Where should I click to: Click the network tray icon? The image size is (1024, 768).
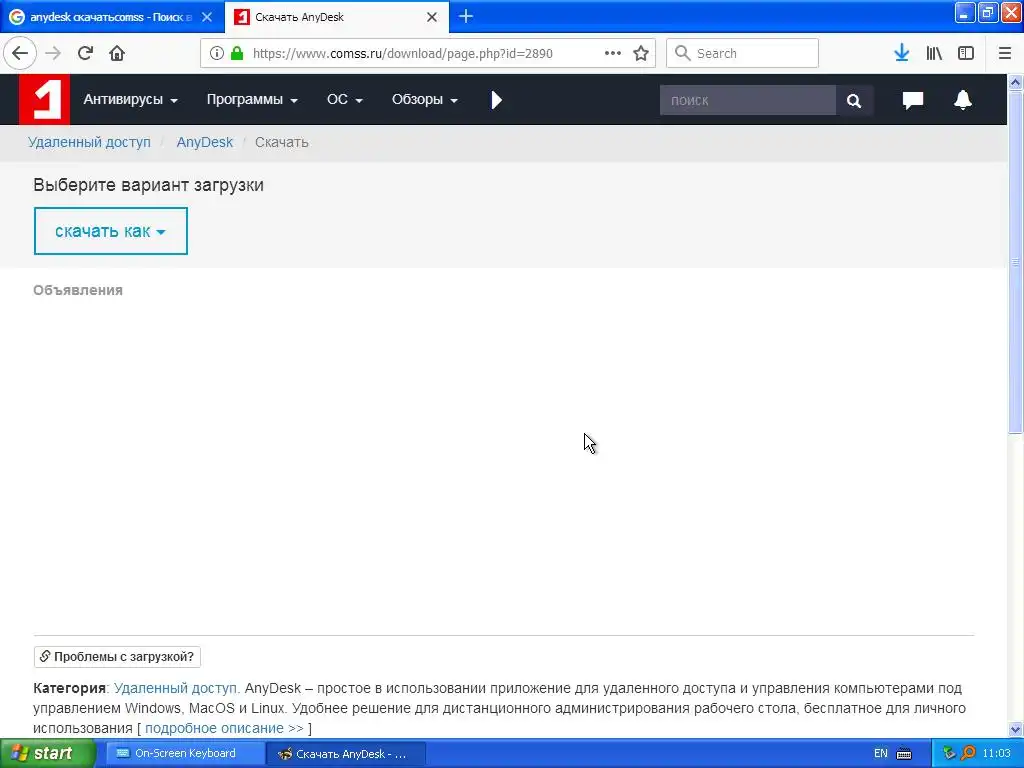[949, 753]
